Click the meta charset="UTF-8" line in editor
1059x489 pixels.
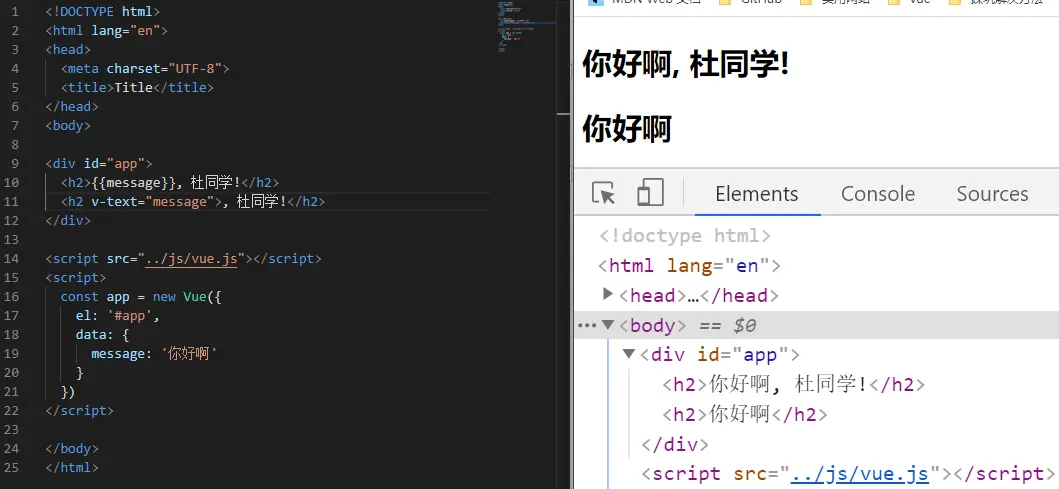[x=145, y=68]
